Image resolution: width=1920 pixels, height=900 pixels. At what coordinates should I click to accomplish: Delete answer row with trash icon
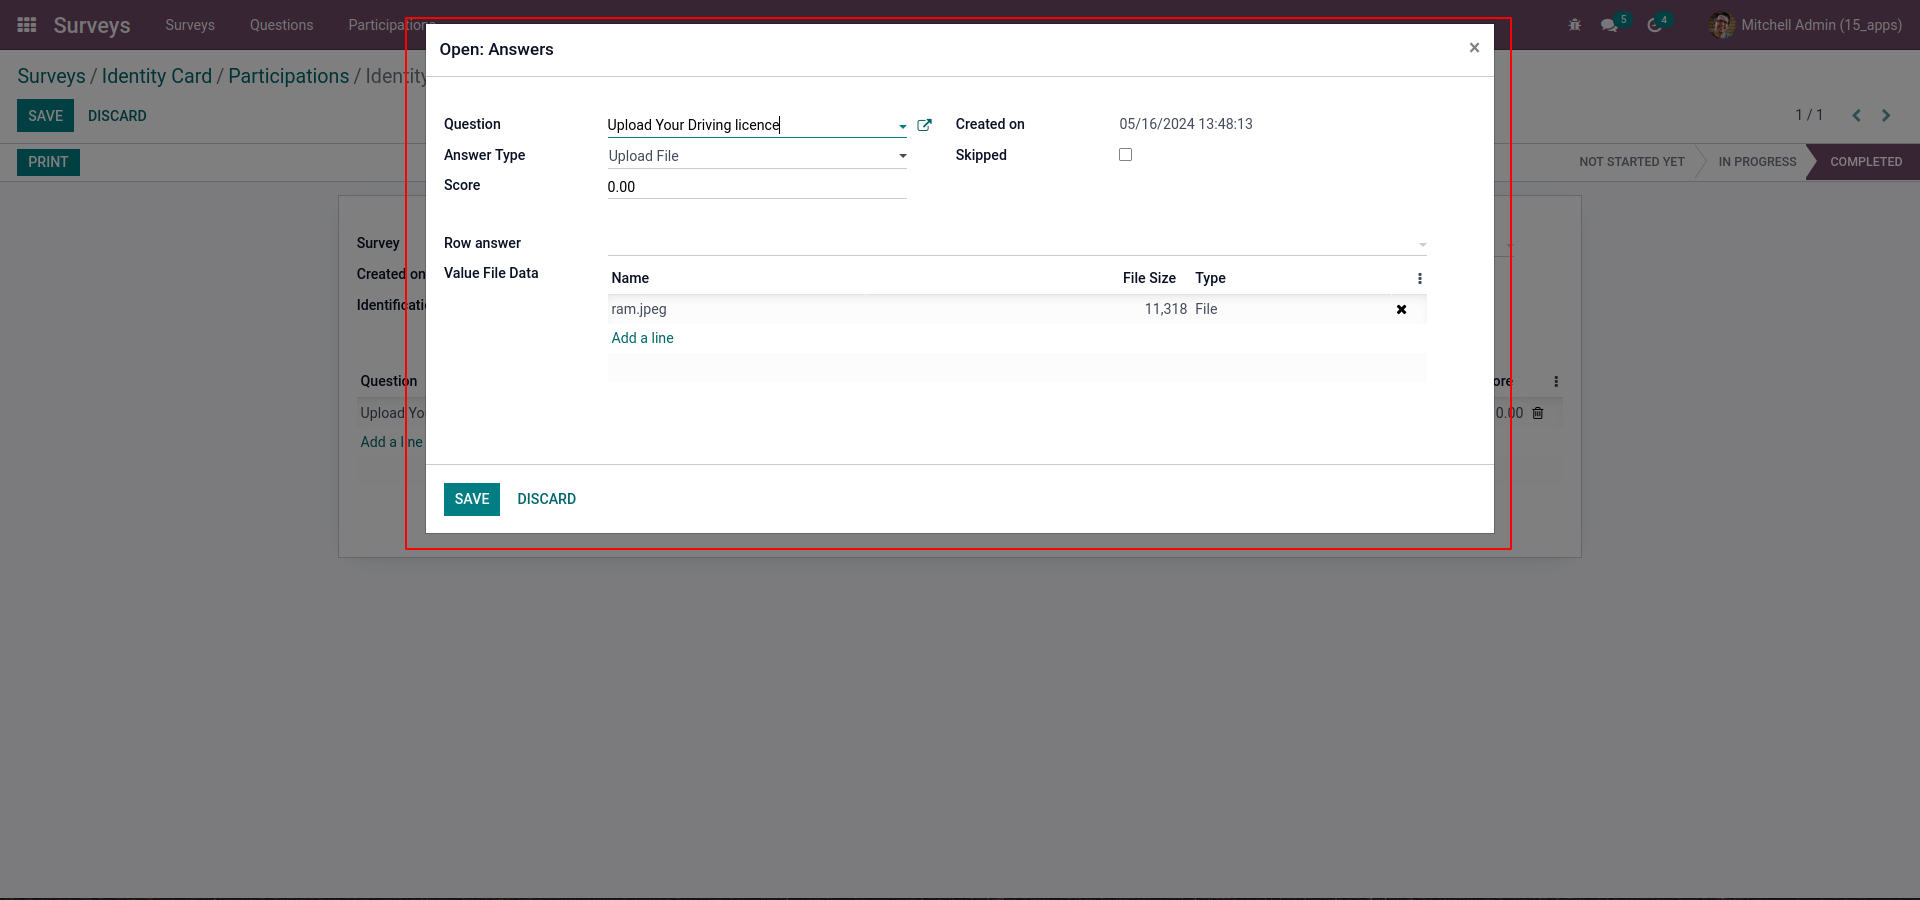pyautogui.click(x=1538, y=413)
